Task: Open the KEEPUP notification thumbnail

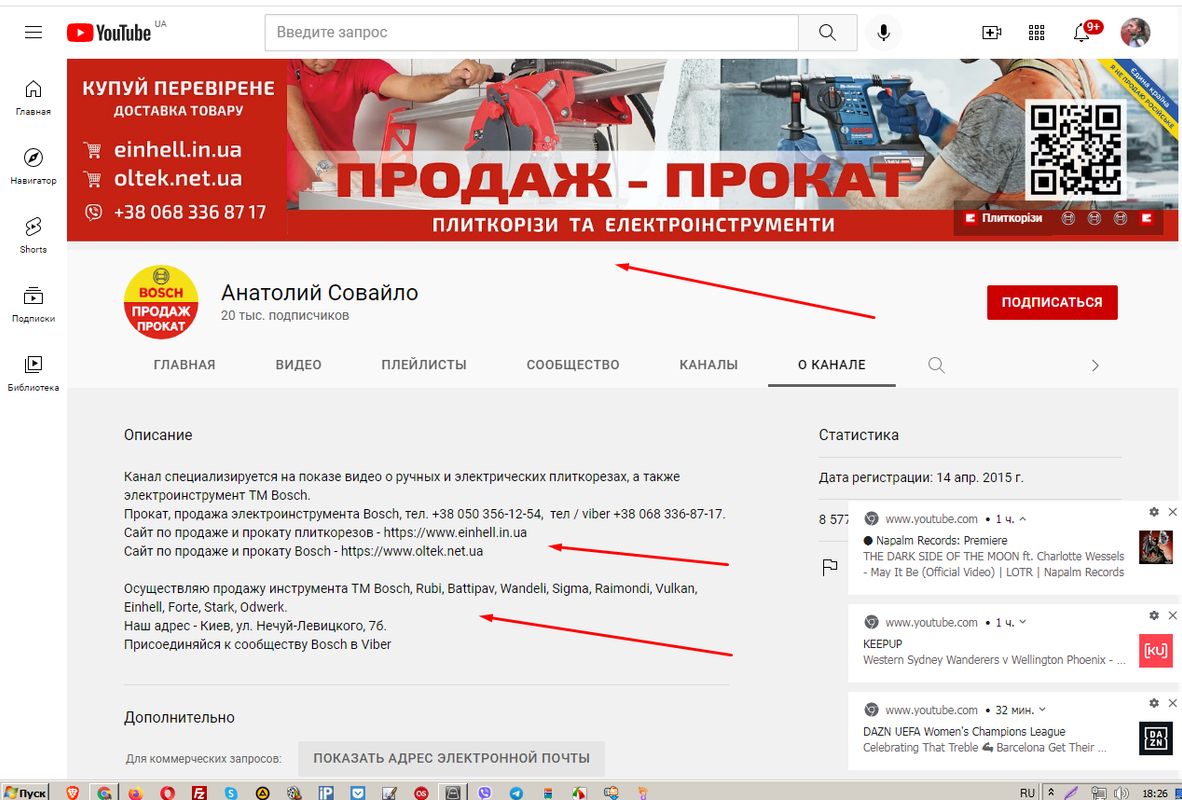Action: coord(1156,651)
